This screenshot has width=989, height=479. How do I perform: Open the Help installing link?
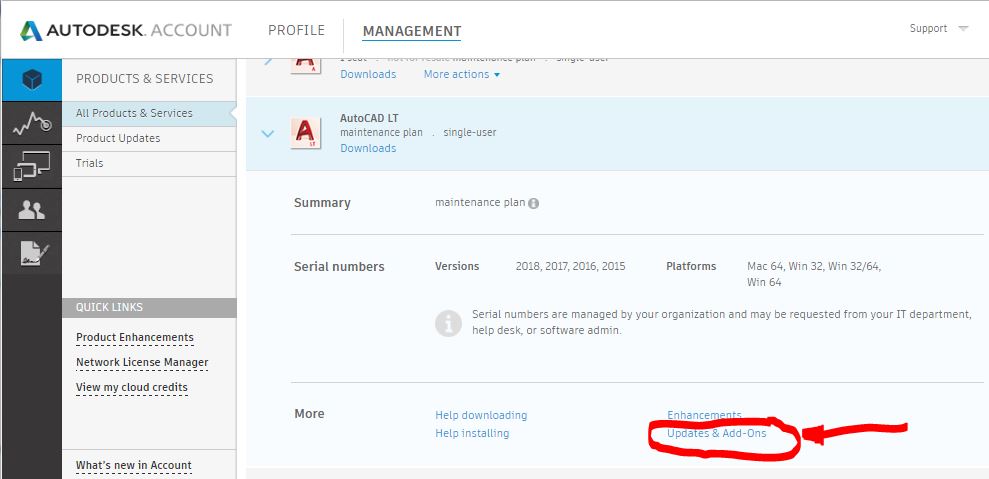(x=472, y=434)
